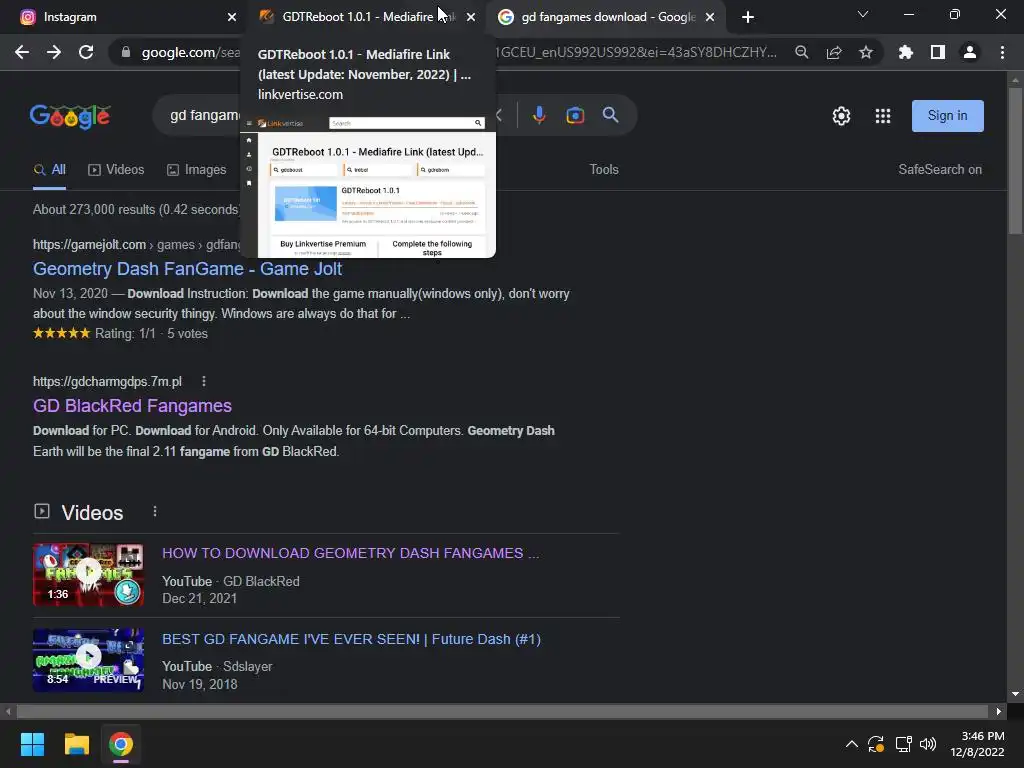Go back to the previous page

click(22, 52)
